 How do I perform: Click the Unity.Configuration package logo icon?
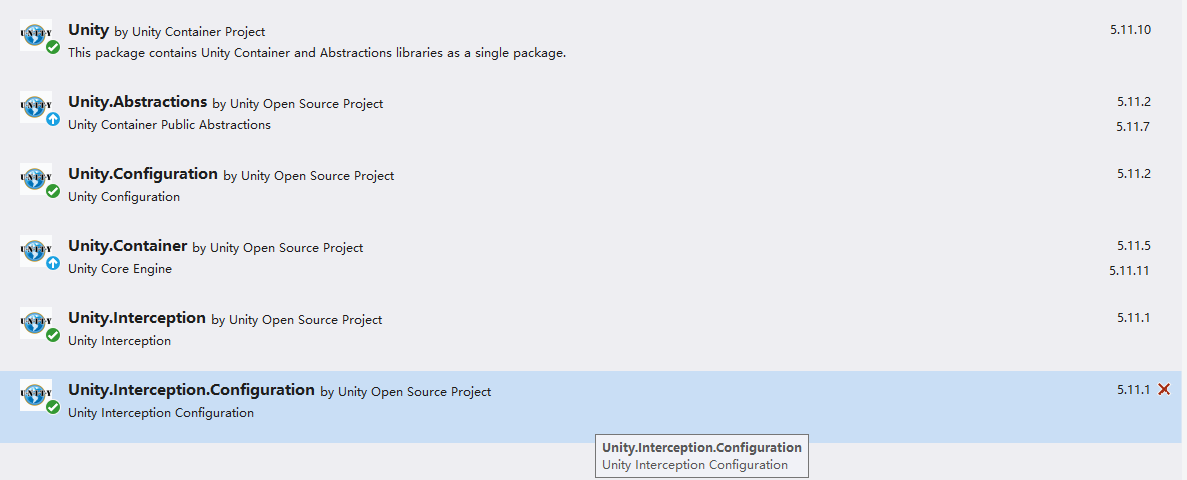[34, 178]
